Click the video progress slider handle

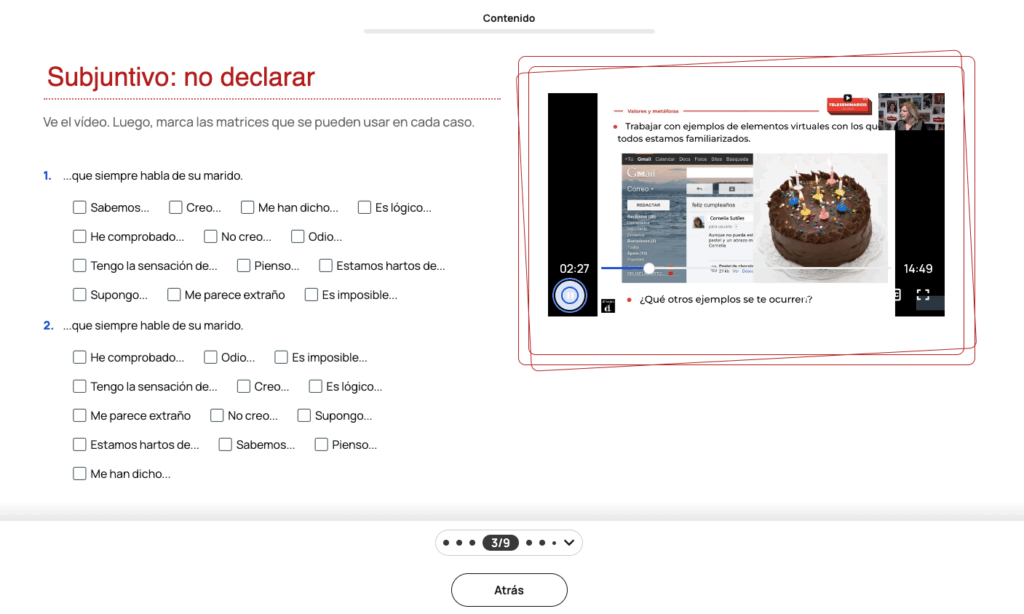[x=649, y=268]
